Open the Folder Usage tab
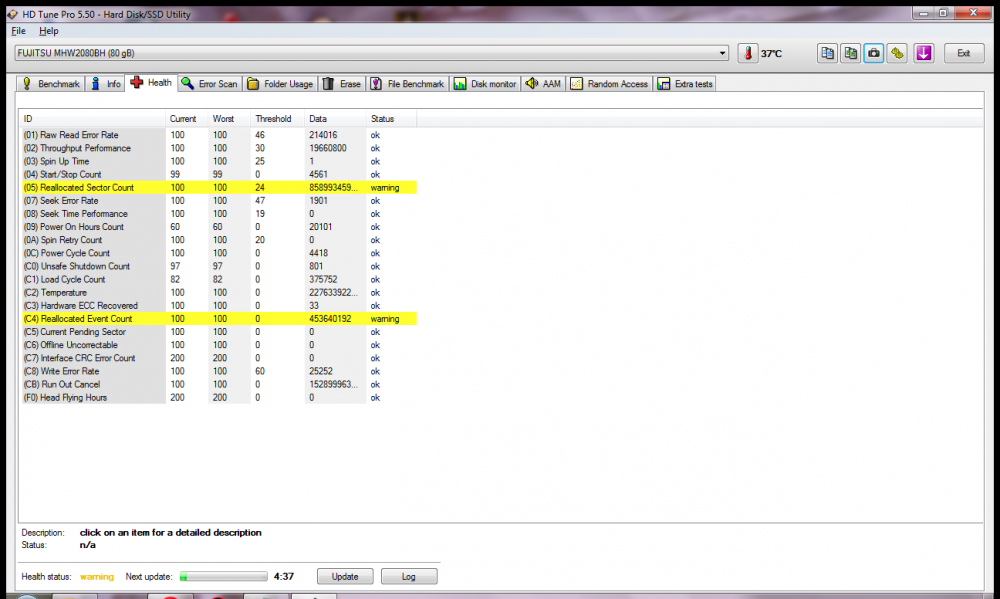 [279, 84]
